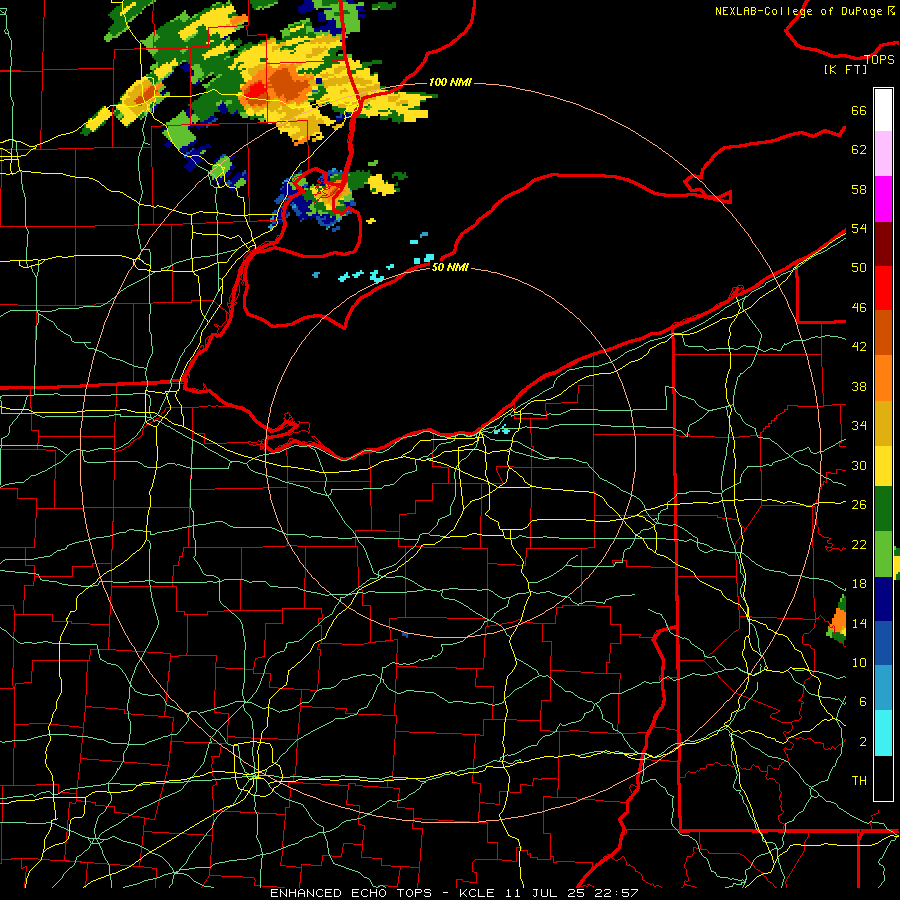Select the navy blue legend swatch
This screenshot has height=900, width=900.
coord(883,599)
